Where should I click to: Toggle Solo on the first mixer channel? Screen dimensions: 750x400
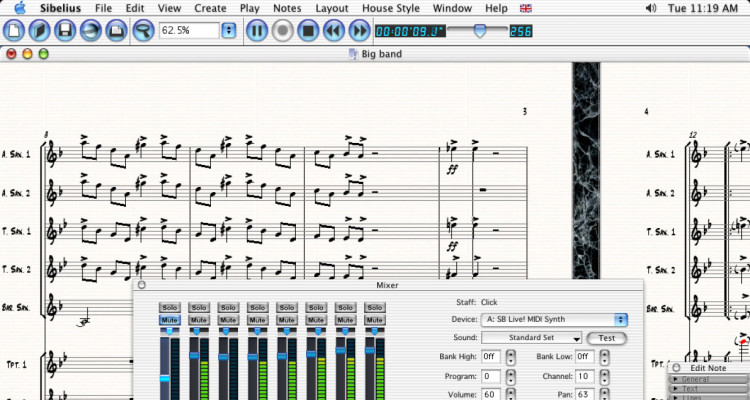[169, 307]
